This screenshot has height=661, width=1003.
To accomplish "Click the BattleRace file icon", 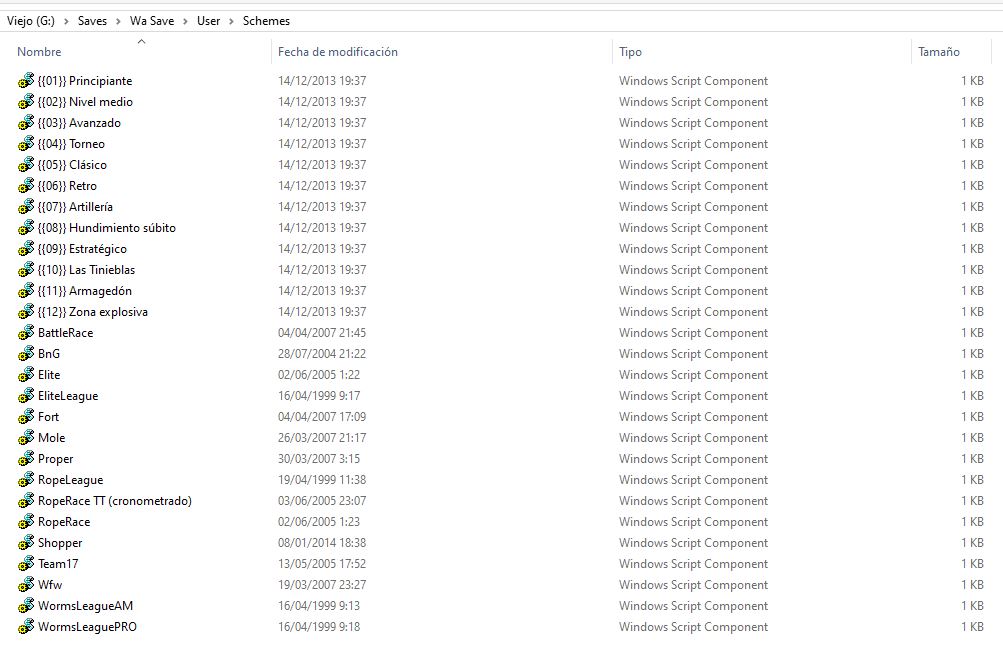I will point(26,333).
